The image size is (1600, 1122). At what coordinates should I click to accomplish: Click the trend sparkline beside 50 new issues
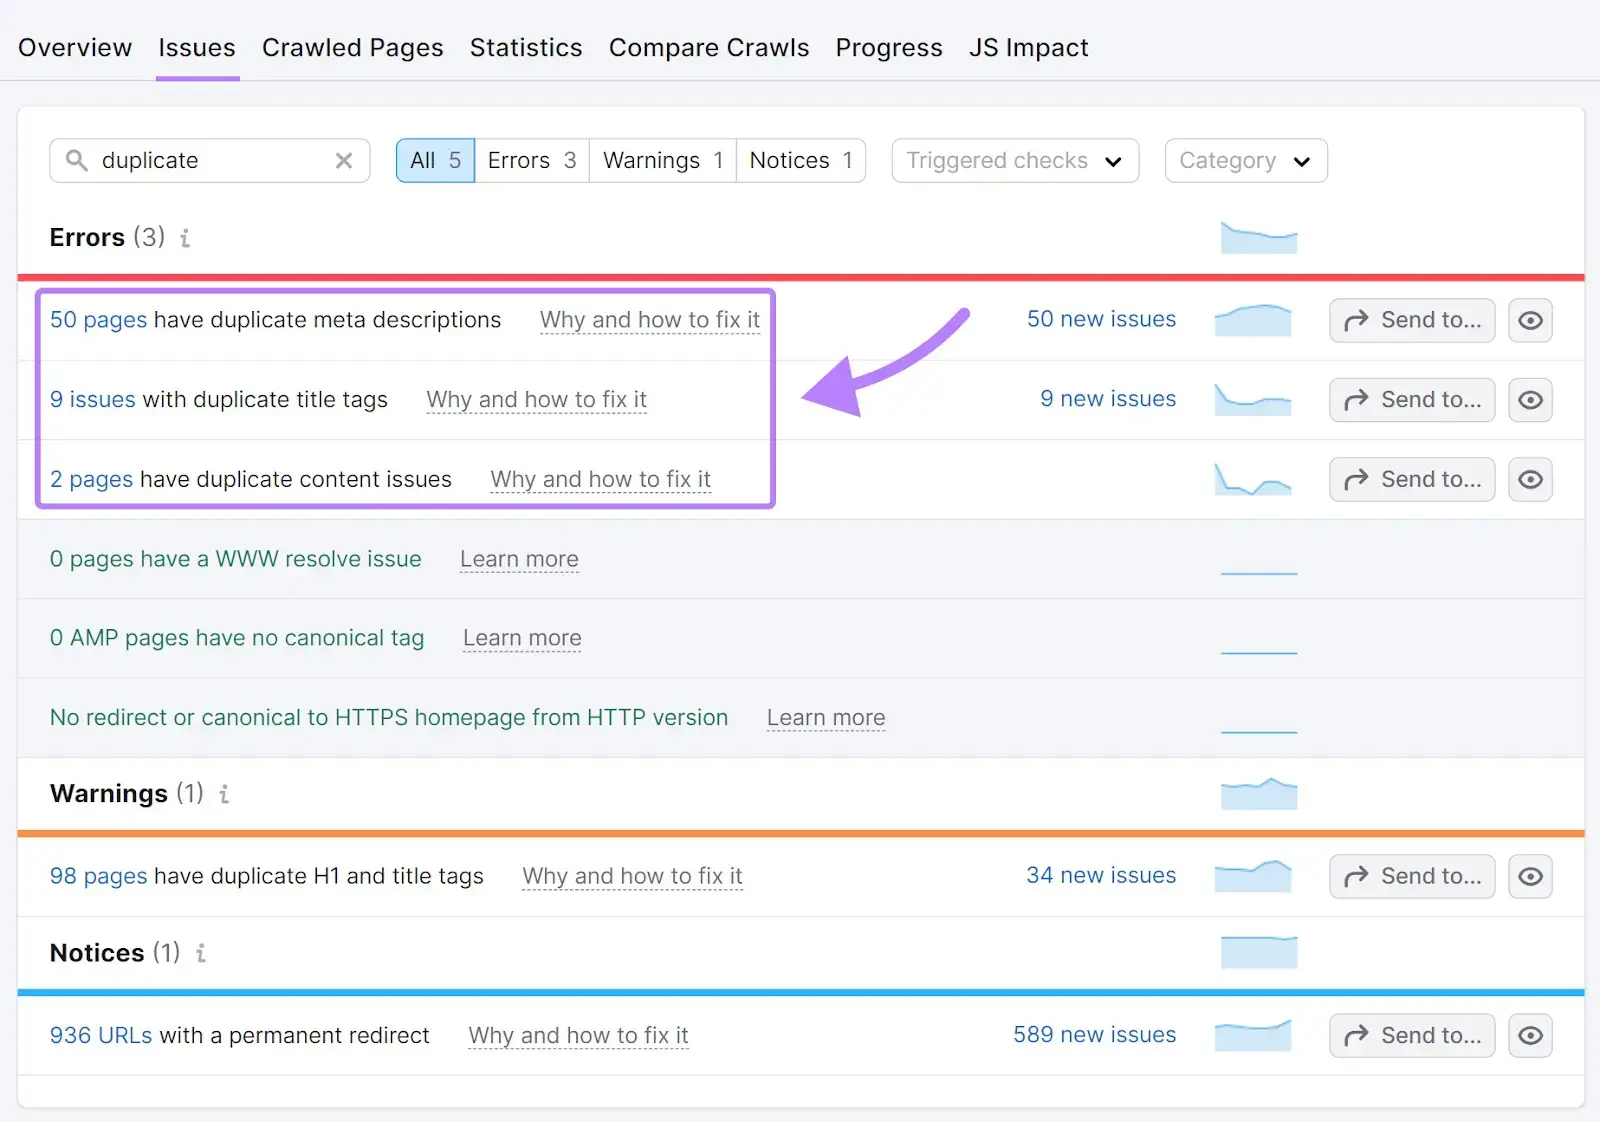click(1252, 319)
